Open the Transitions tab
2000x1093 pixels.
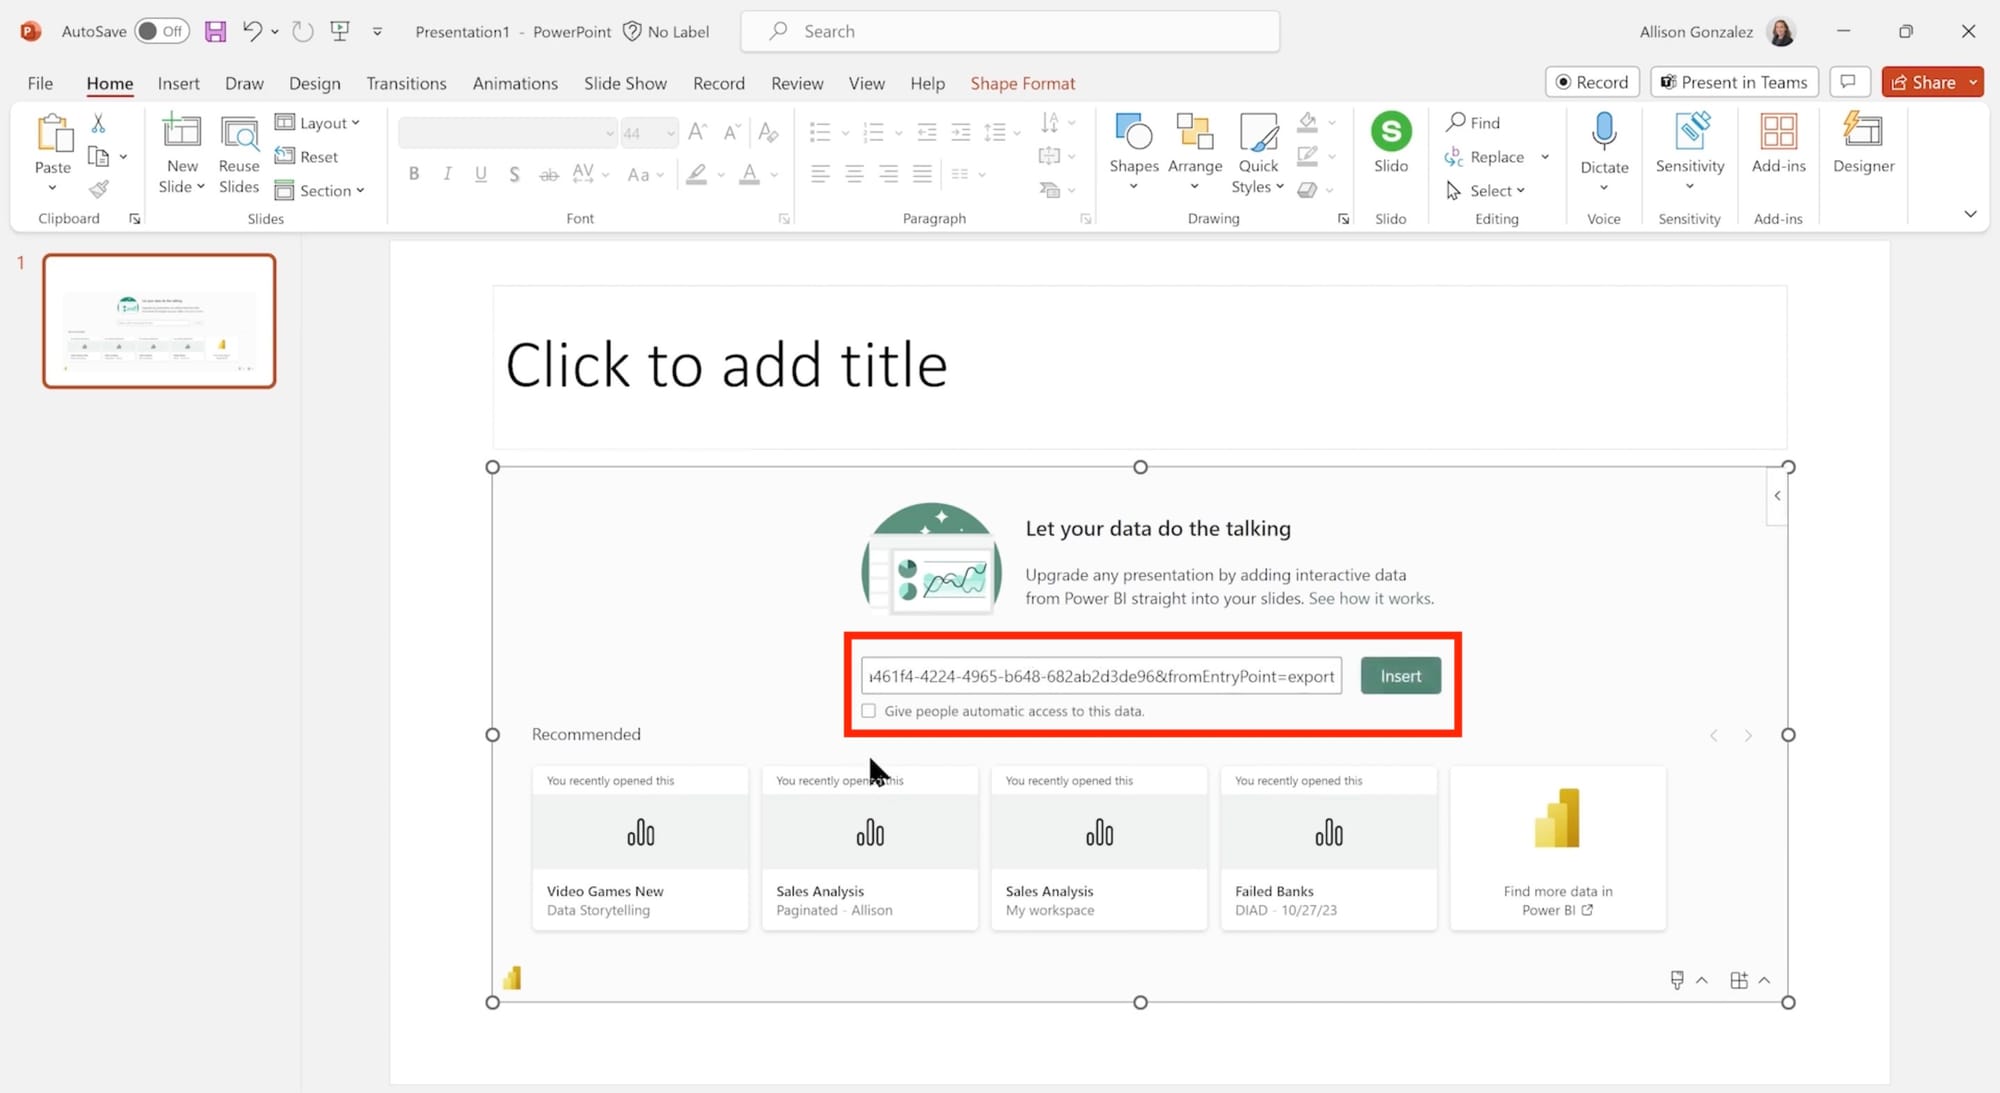point(406,83)
